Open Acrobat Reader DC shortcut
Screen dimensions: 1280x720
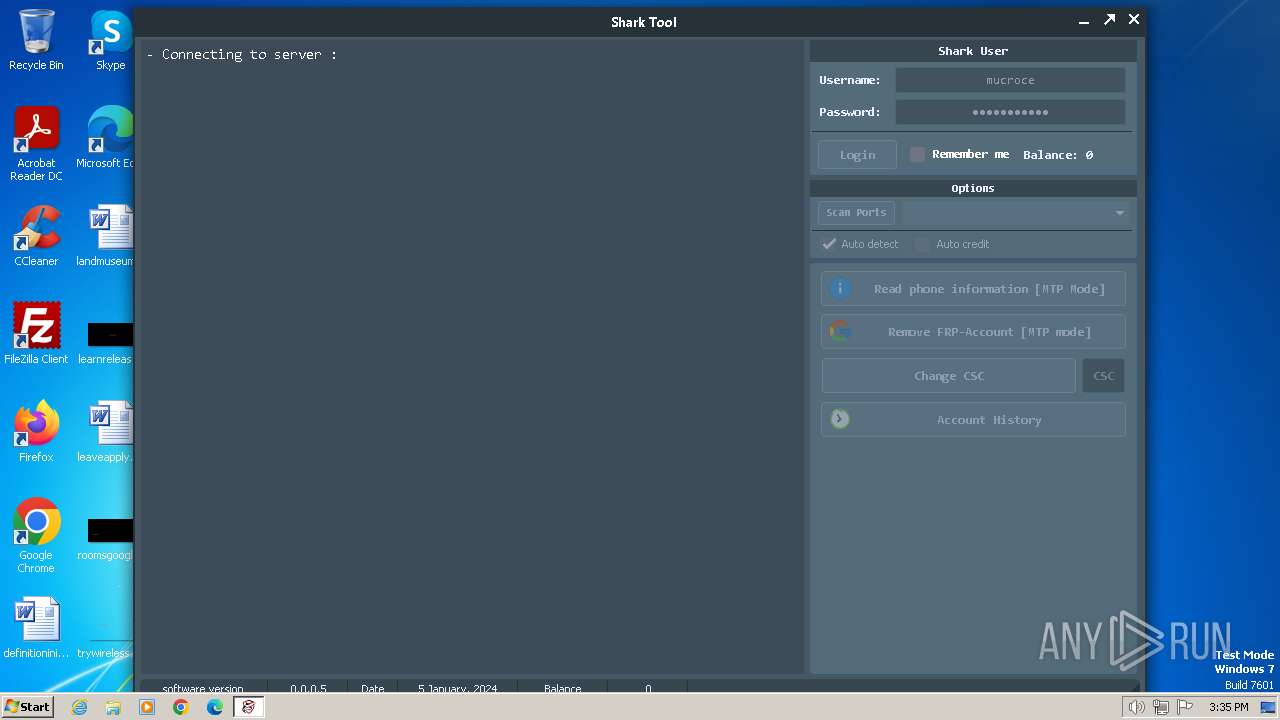pyautogui.click(x=36, y=144)
